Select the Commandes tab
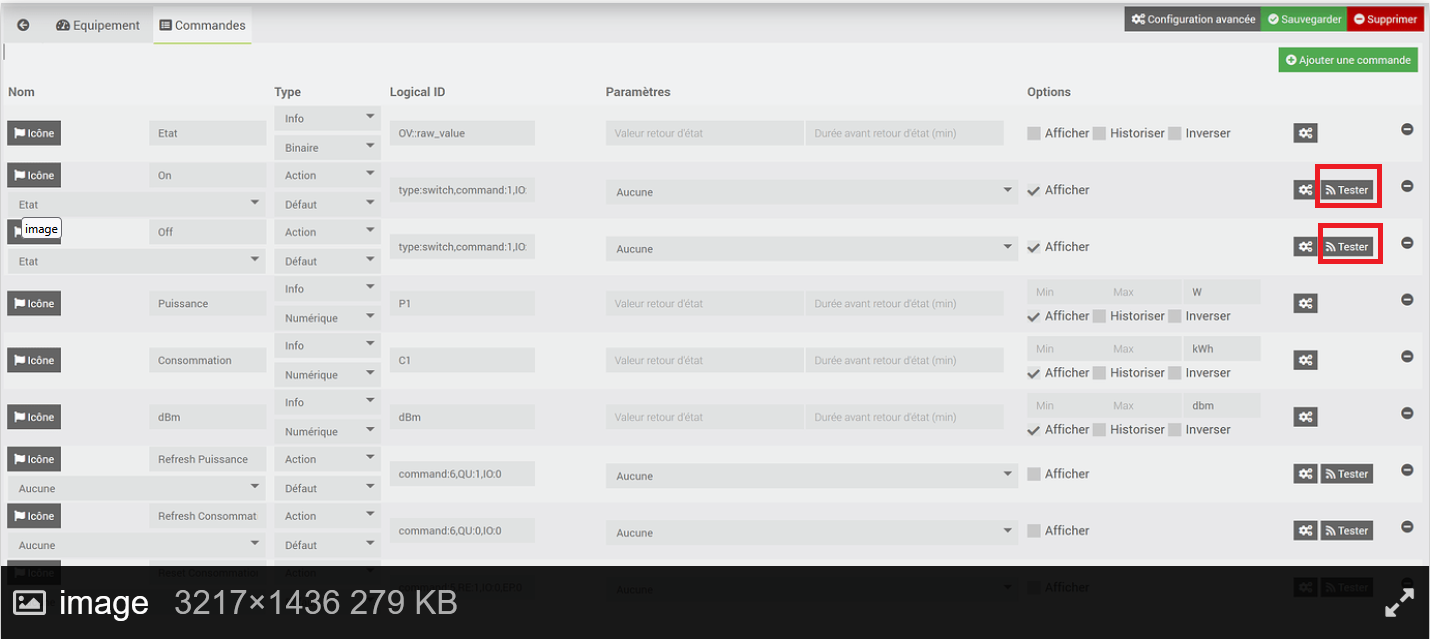Viewport: 1430px width, 639px height. coord(203,25)
